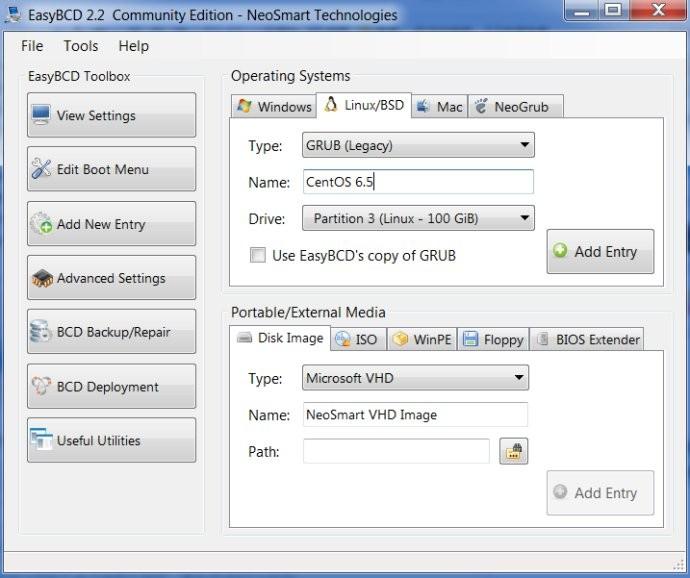Open the Help menu
690x578 pixels.
click(133, 46)
